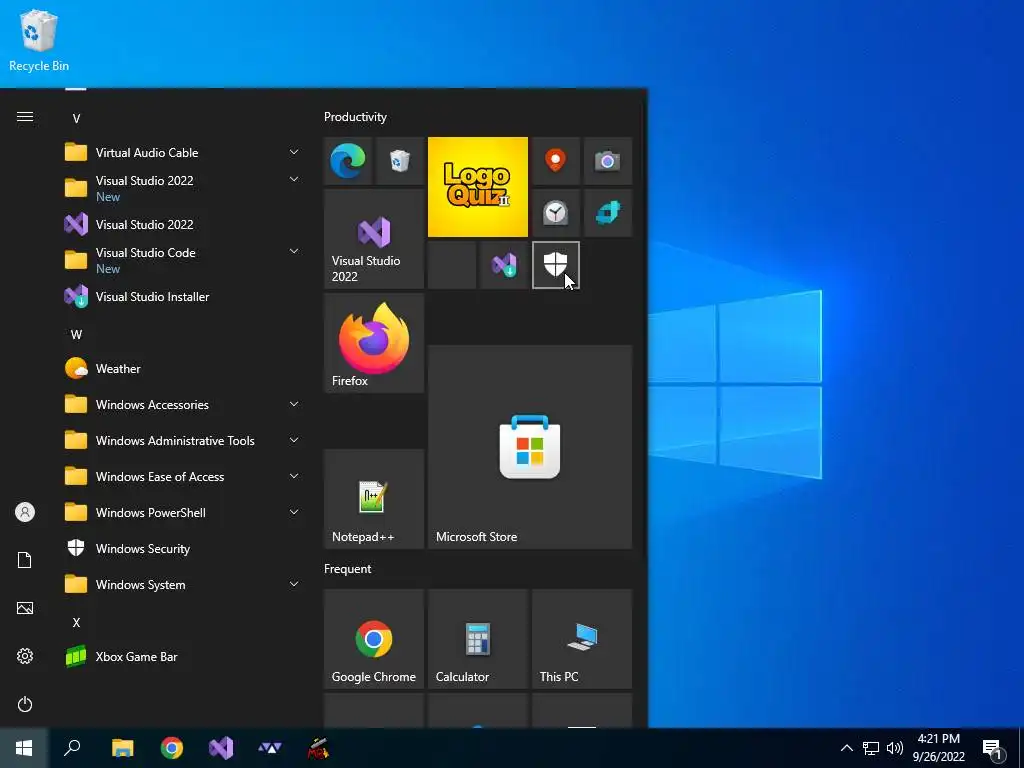The height and width of the screenshot is (768, 1024).
Task: Open the clock showing 4:21 PM
Action: point(938,748)
